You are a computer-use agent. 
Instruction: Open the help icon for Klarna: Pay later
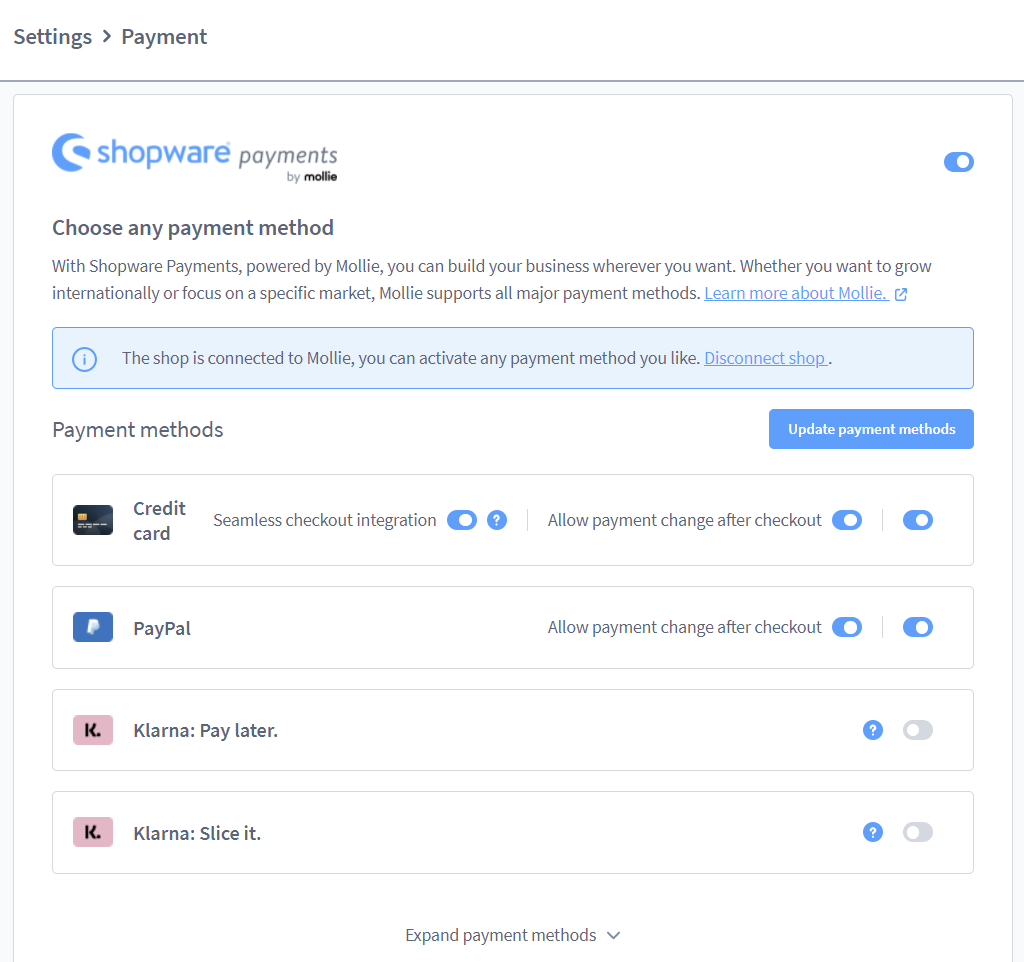click(873, 730)
